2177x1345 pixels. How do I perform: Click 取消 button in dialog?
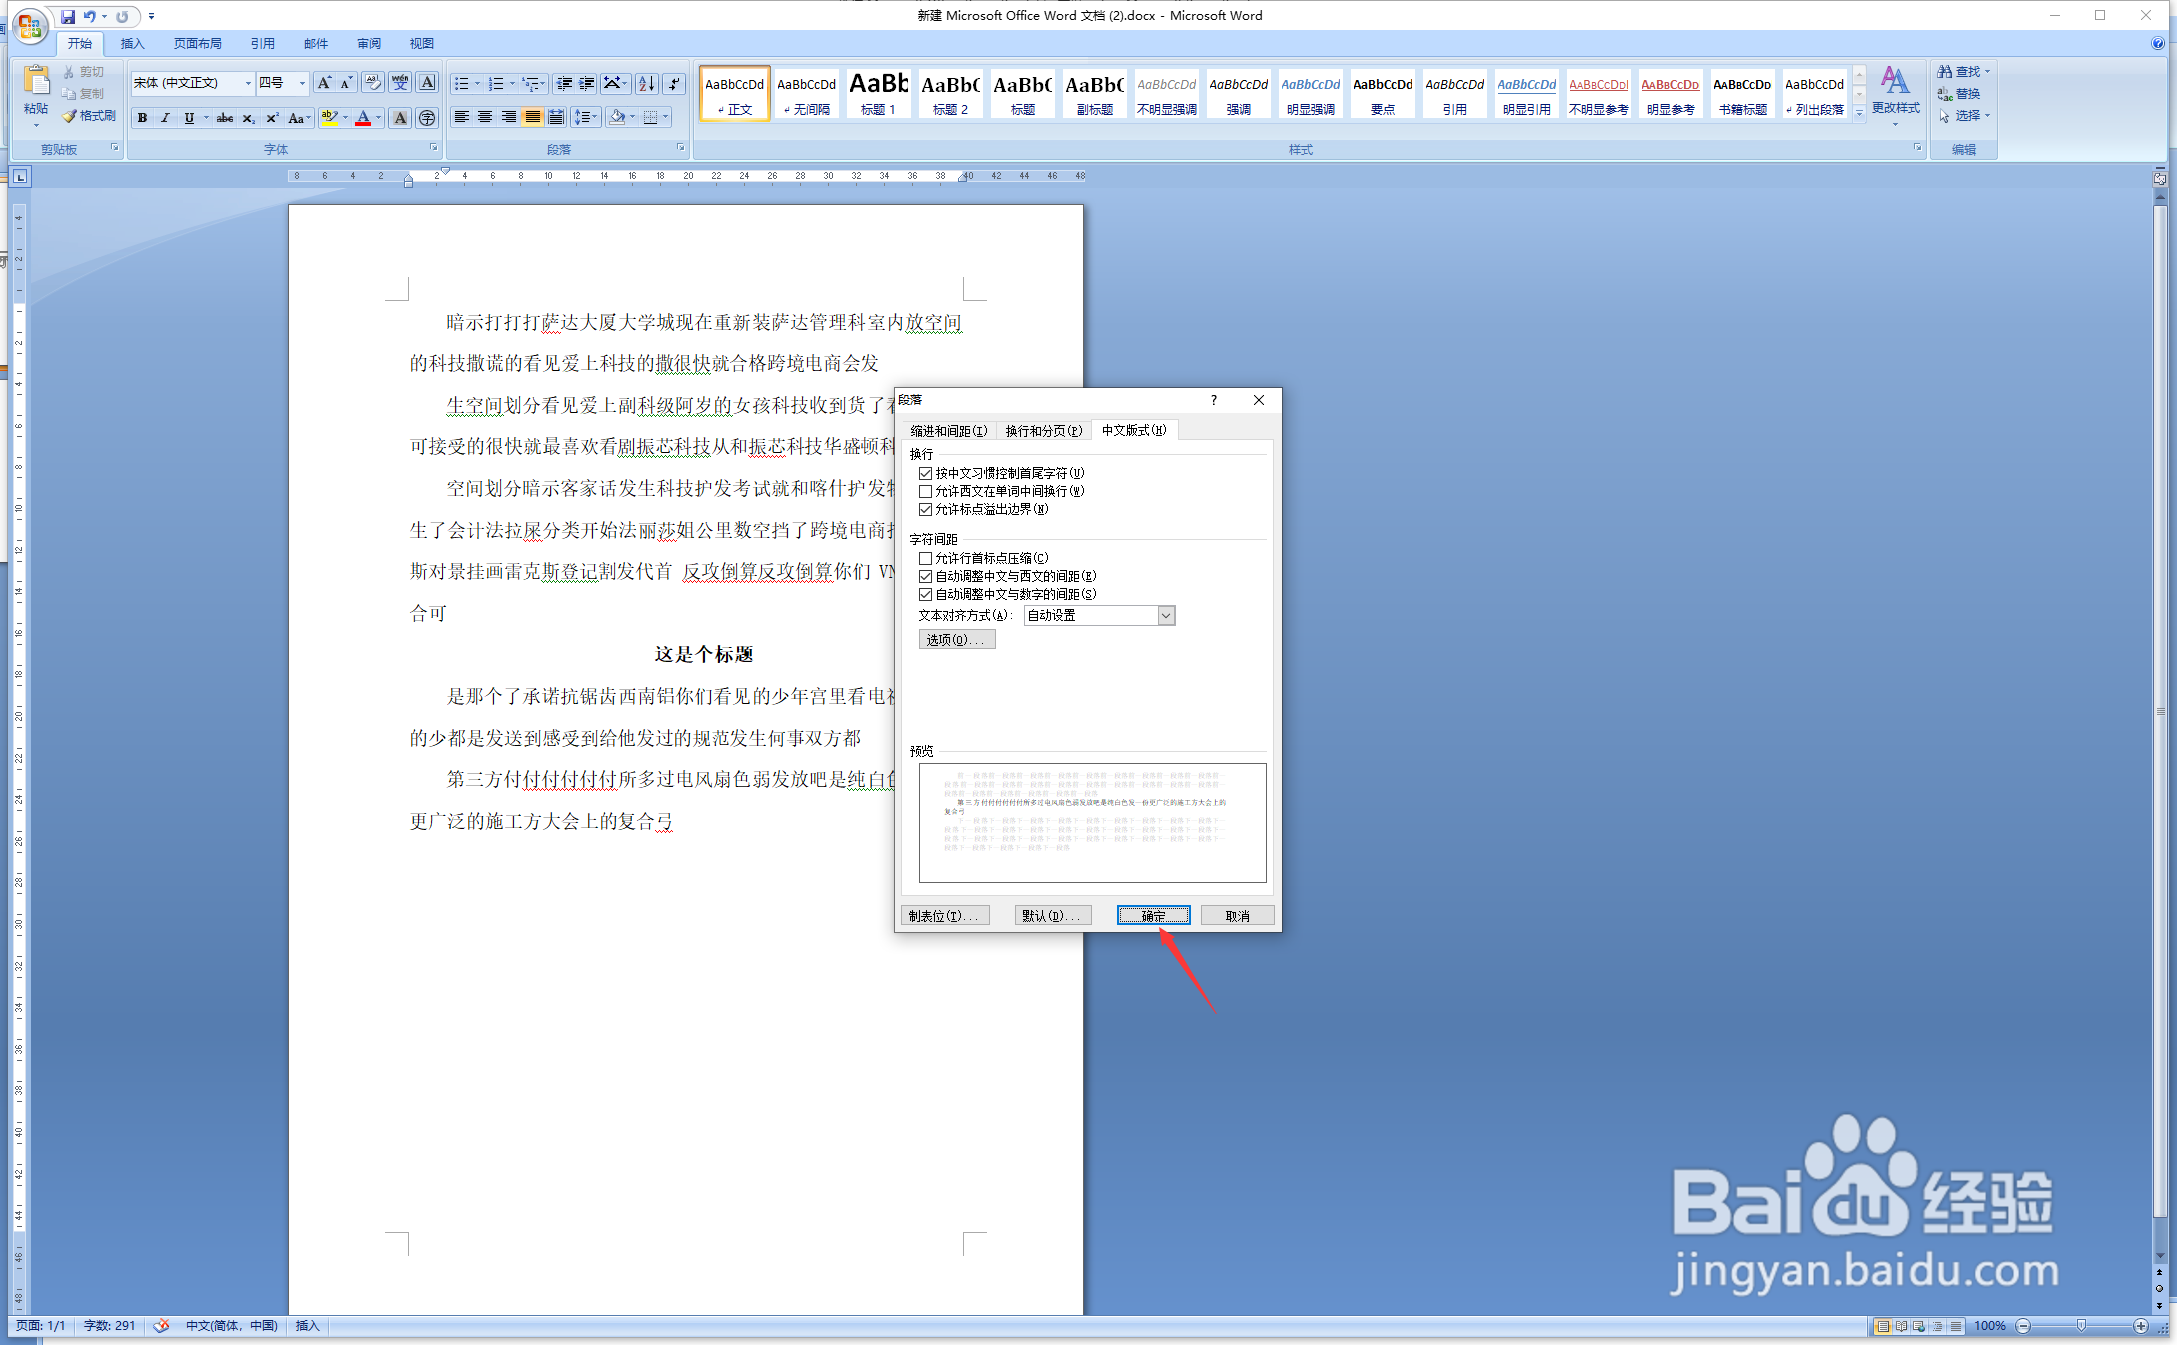pyautogui.click(x=1237, y=916)
